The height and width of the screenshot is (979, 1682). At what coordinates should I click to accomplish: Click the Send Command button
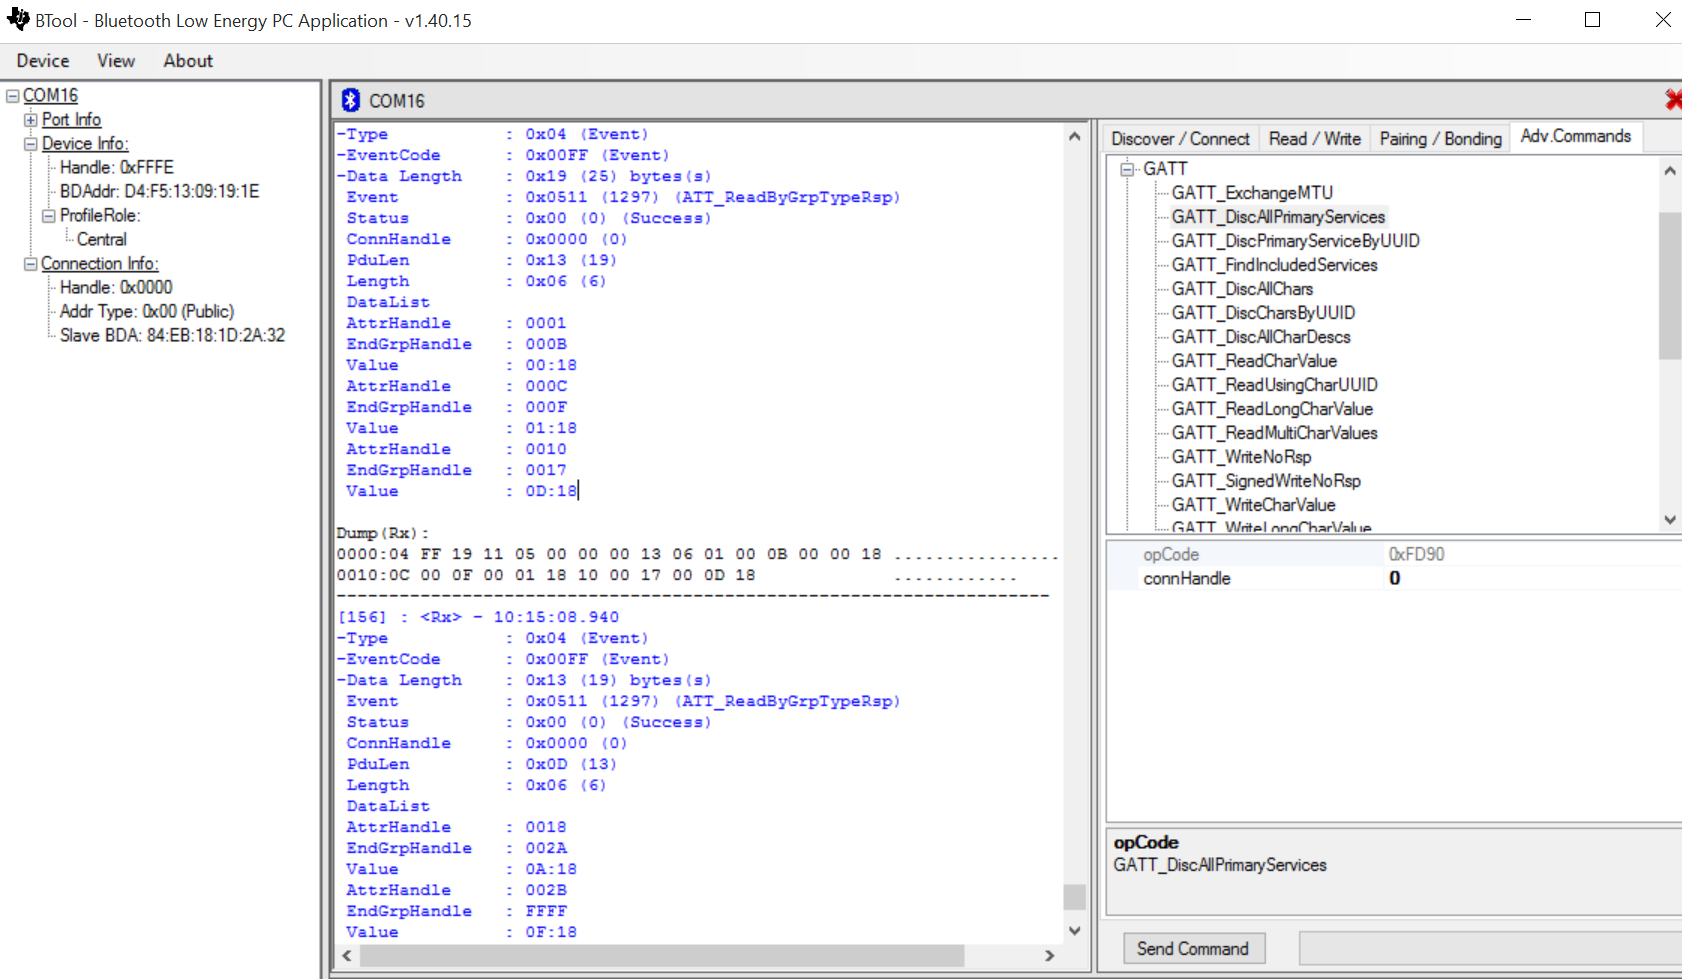pos(1193,949)
